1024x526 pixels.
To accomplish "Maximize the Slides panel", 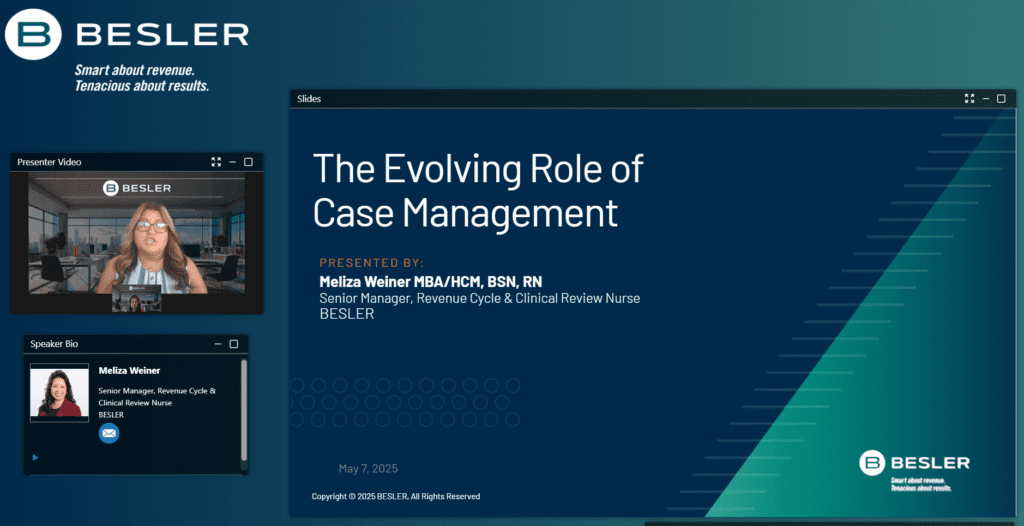I will click(x=1001, y=99).
